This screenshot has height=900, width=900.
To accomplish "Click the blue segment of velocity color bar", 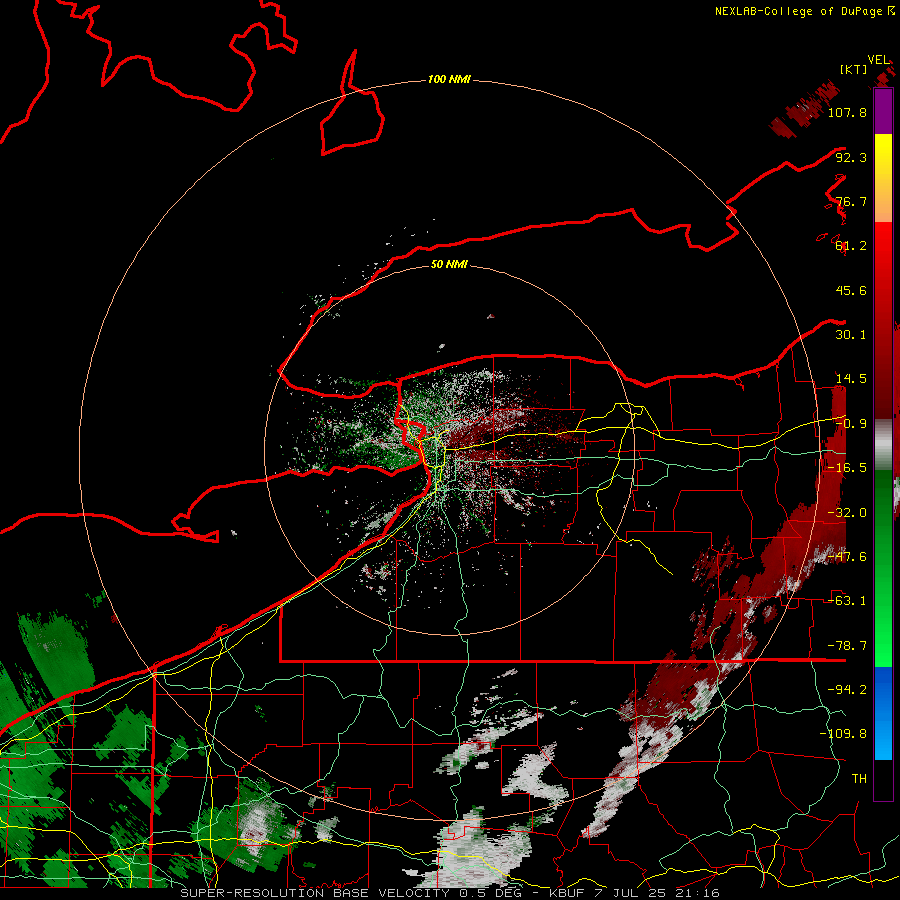I will pos(883,713).
